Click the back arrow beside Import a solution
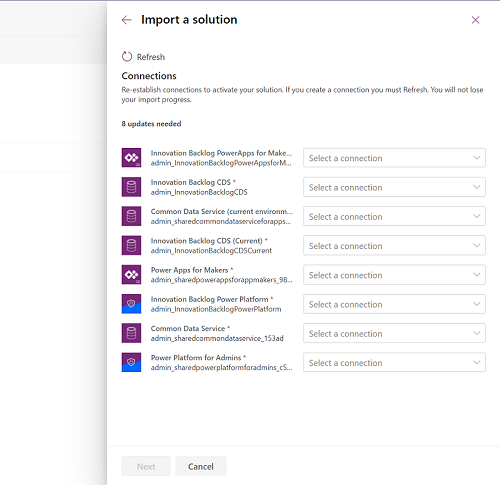Viewport: 500px width, 485px height. pos(127,20)
